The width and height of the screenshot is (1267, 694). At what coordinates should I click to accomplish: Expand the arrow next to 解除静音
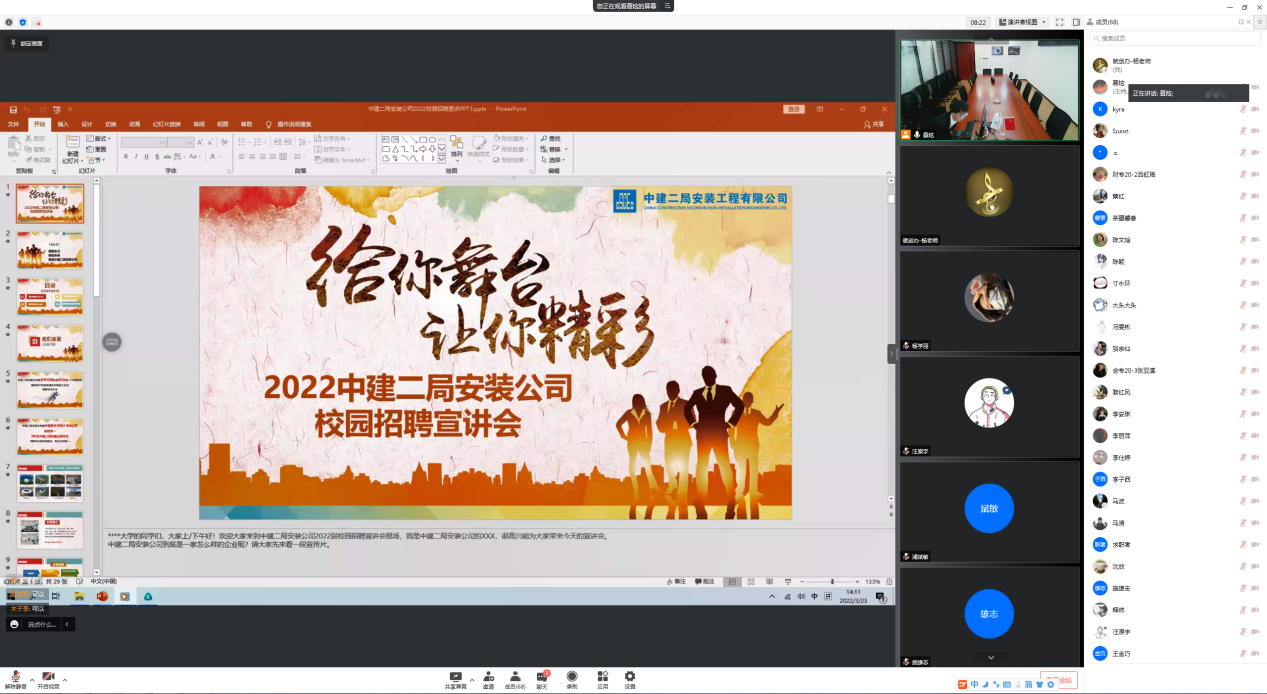click(x=31, y=678)
